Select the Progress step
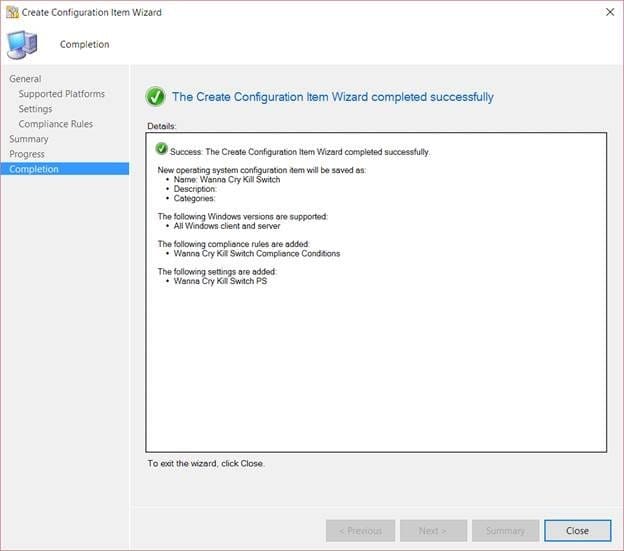Image resolution: width=624 pixels, height=551 pixels. coord(27,154)
